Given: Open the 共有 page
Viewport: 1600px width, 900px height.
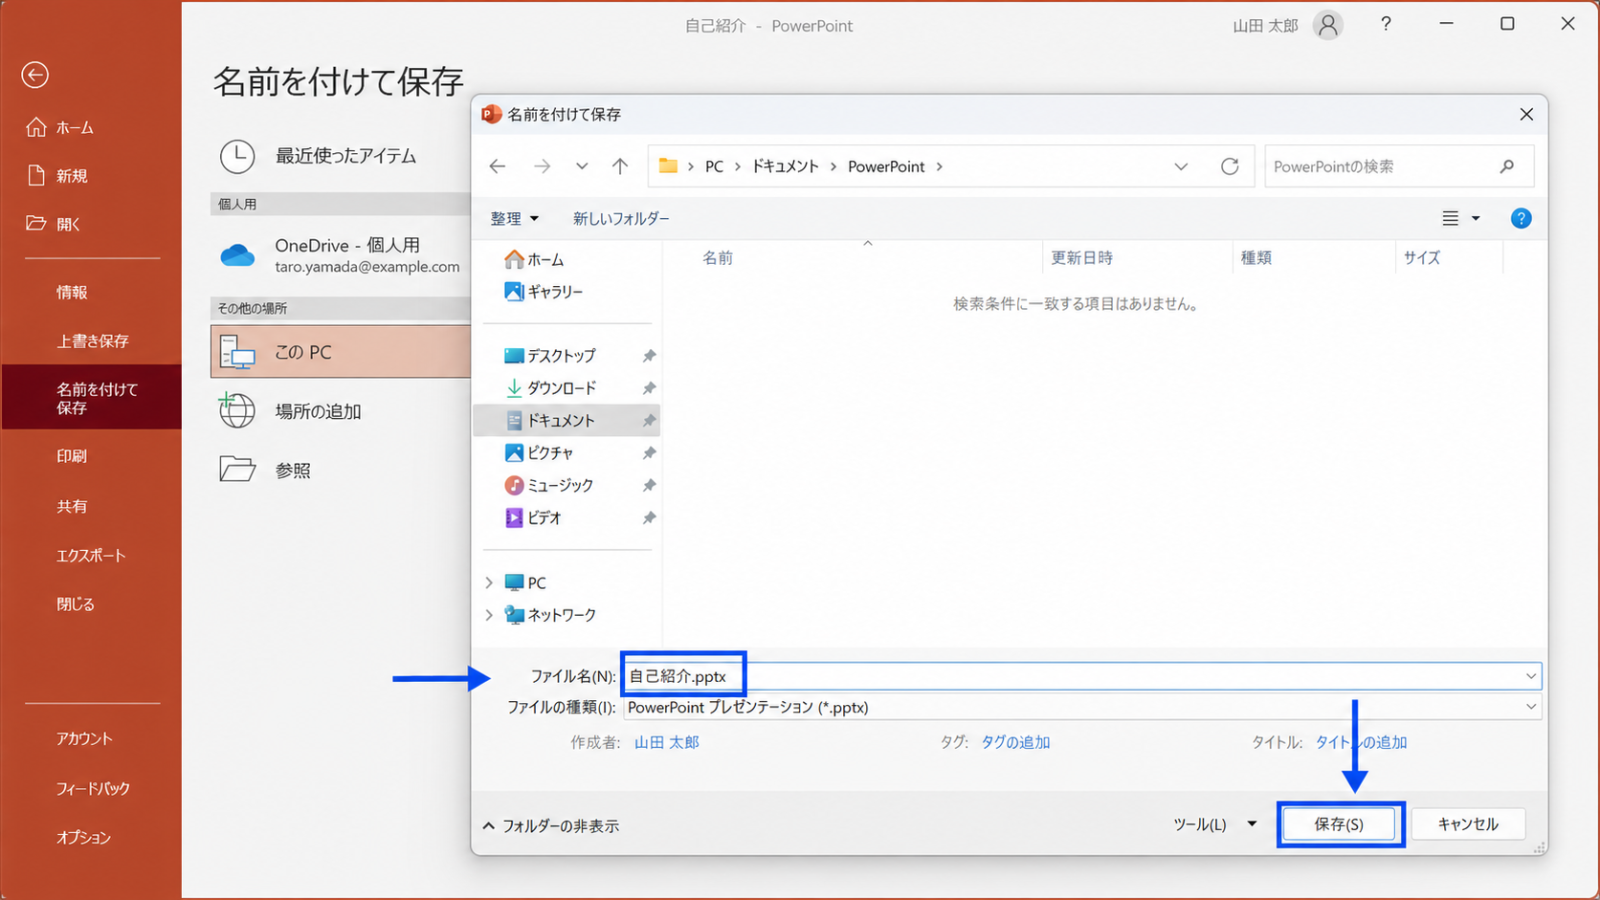Looking at the screenshot, I should pyautogui.click(x=72, y=506).
